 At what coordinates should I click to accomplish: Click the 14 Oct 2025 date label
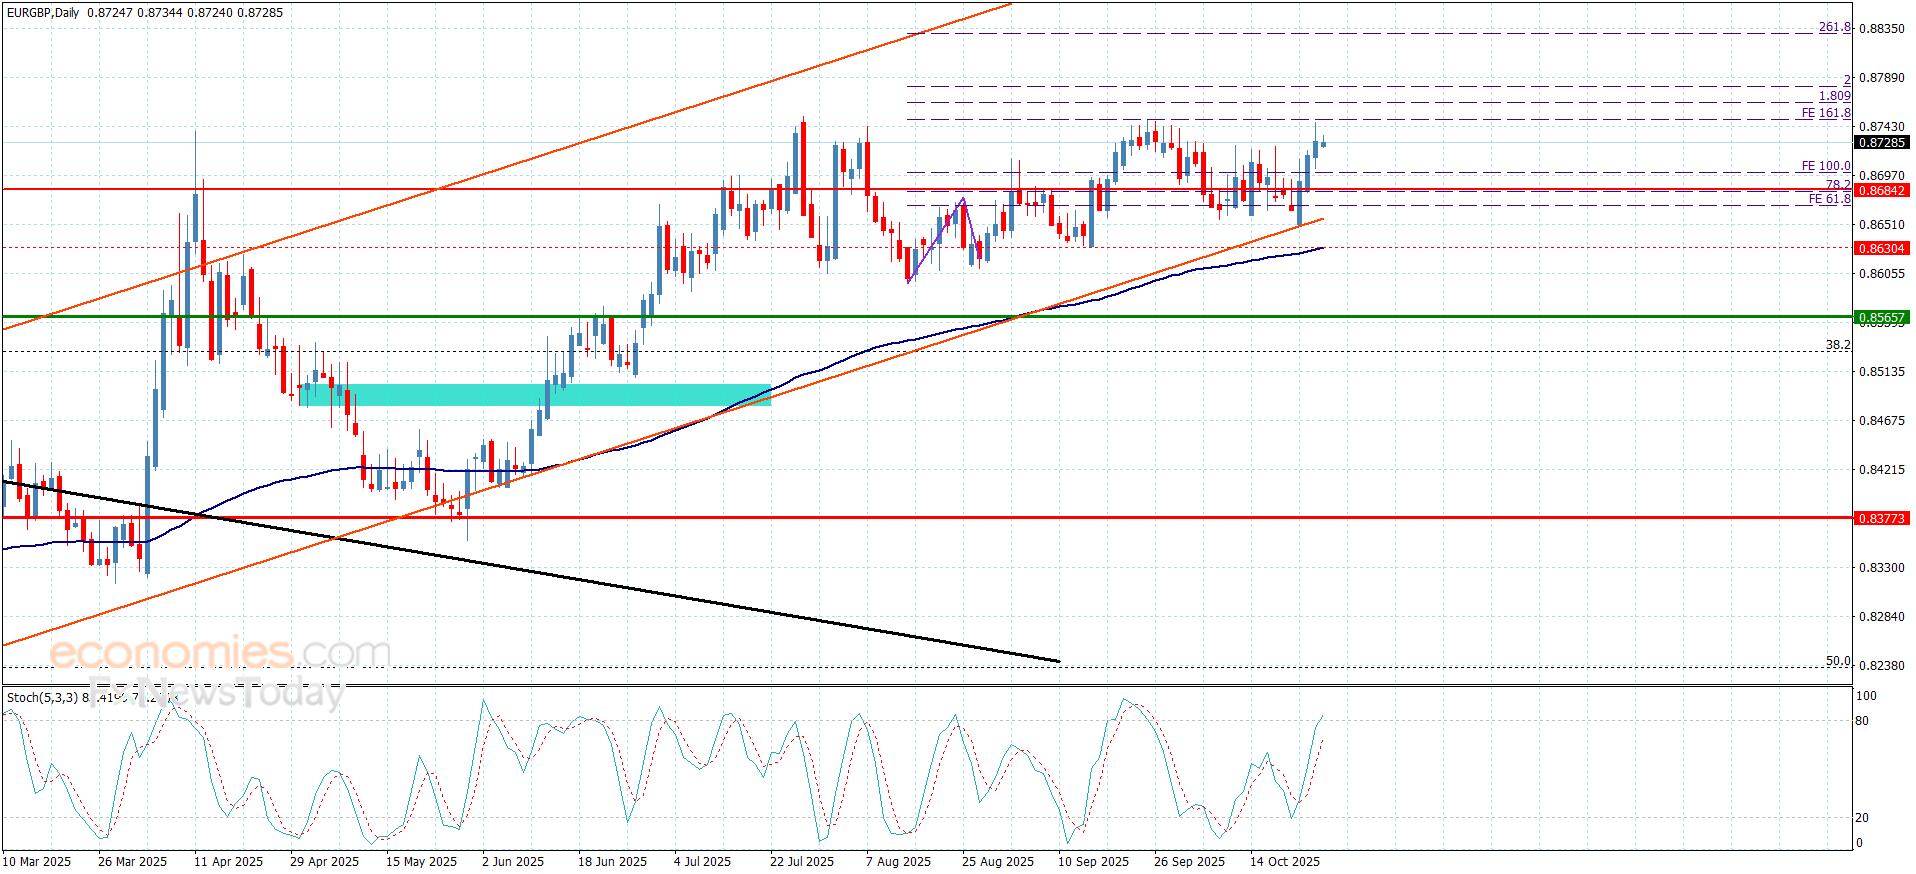tap(1284, 861)
